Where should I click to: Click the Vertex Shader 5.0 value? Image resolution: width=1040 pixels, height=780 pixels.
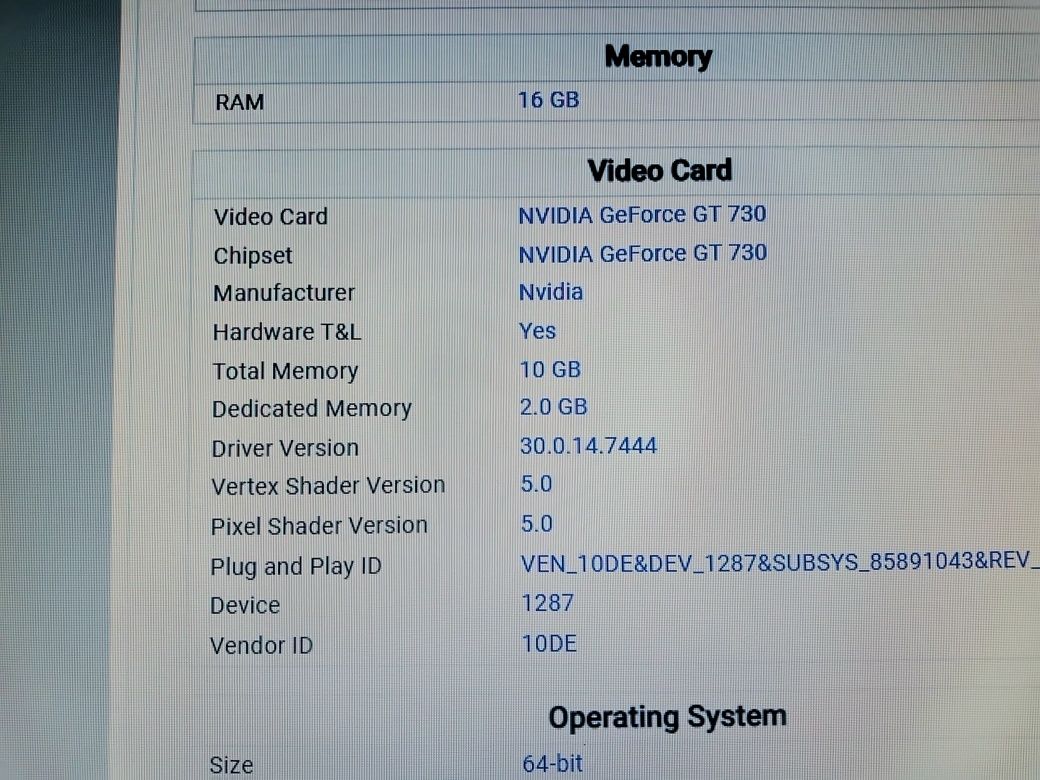coord(536,484)
